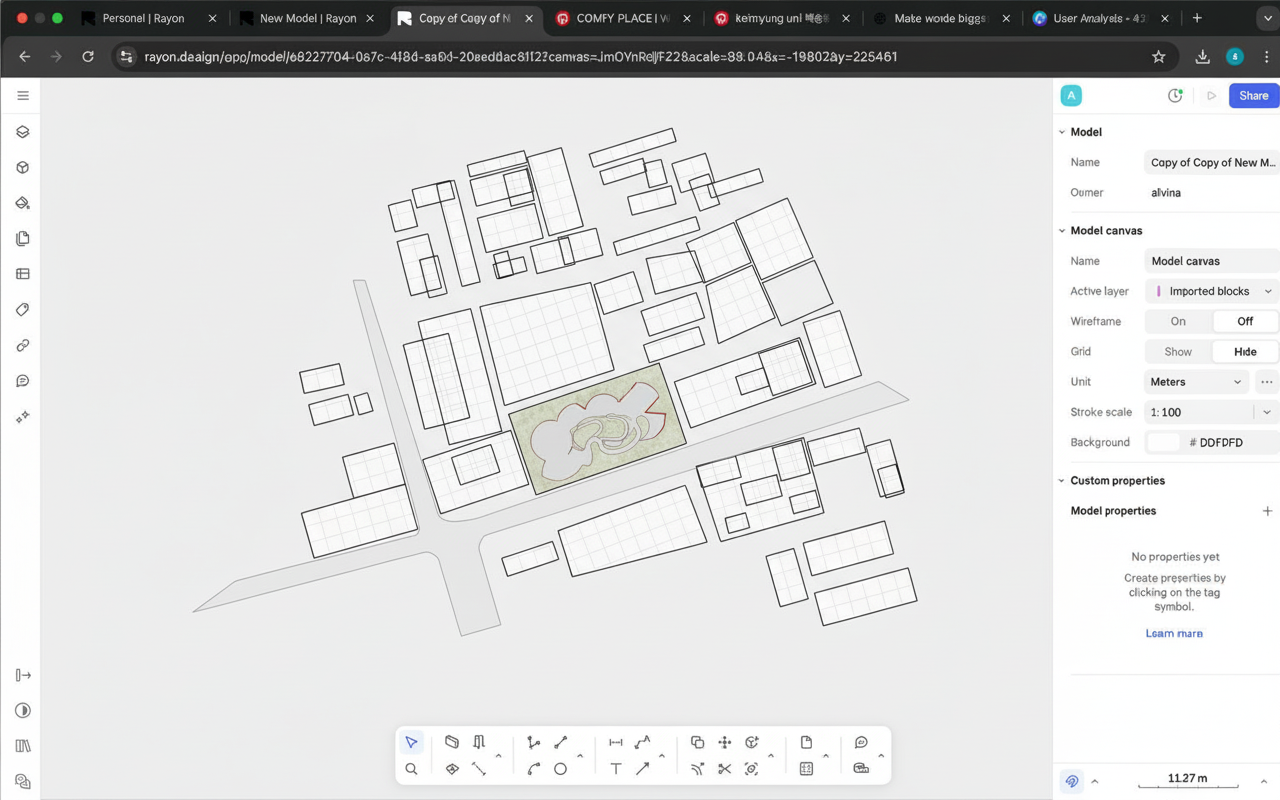Open the version history clock icon
Screen dimensions: 1280x800
click(1175, 96)
